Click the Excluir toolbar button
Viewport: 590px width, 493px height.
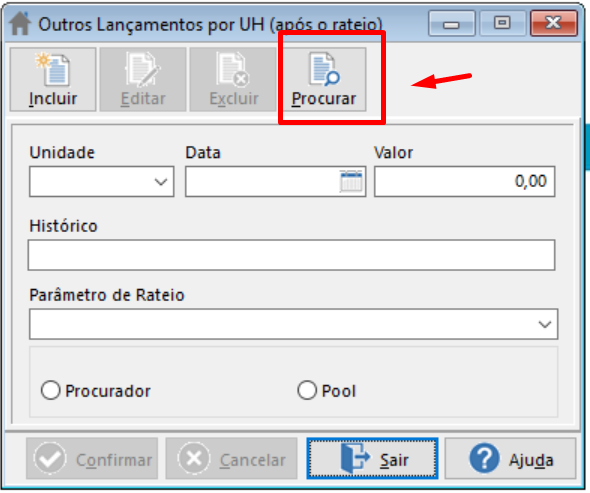(x=233, y=79)
